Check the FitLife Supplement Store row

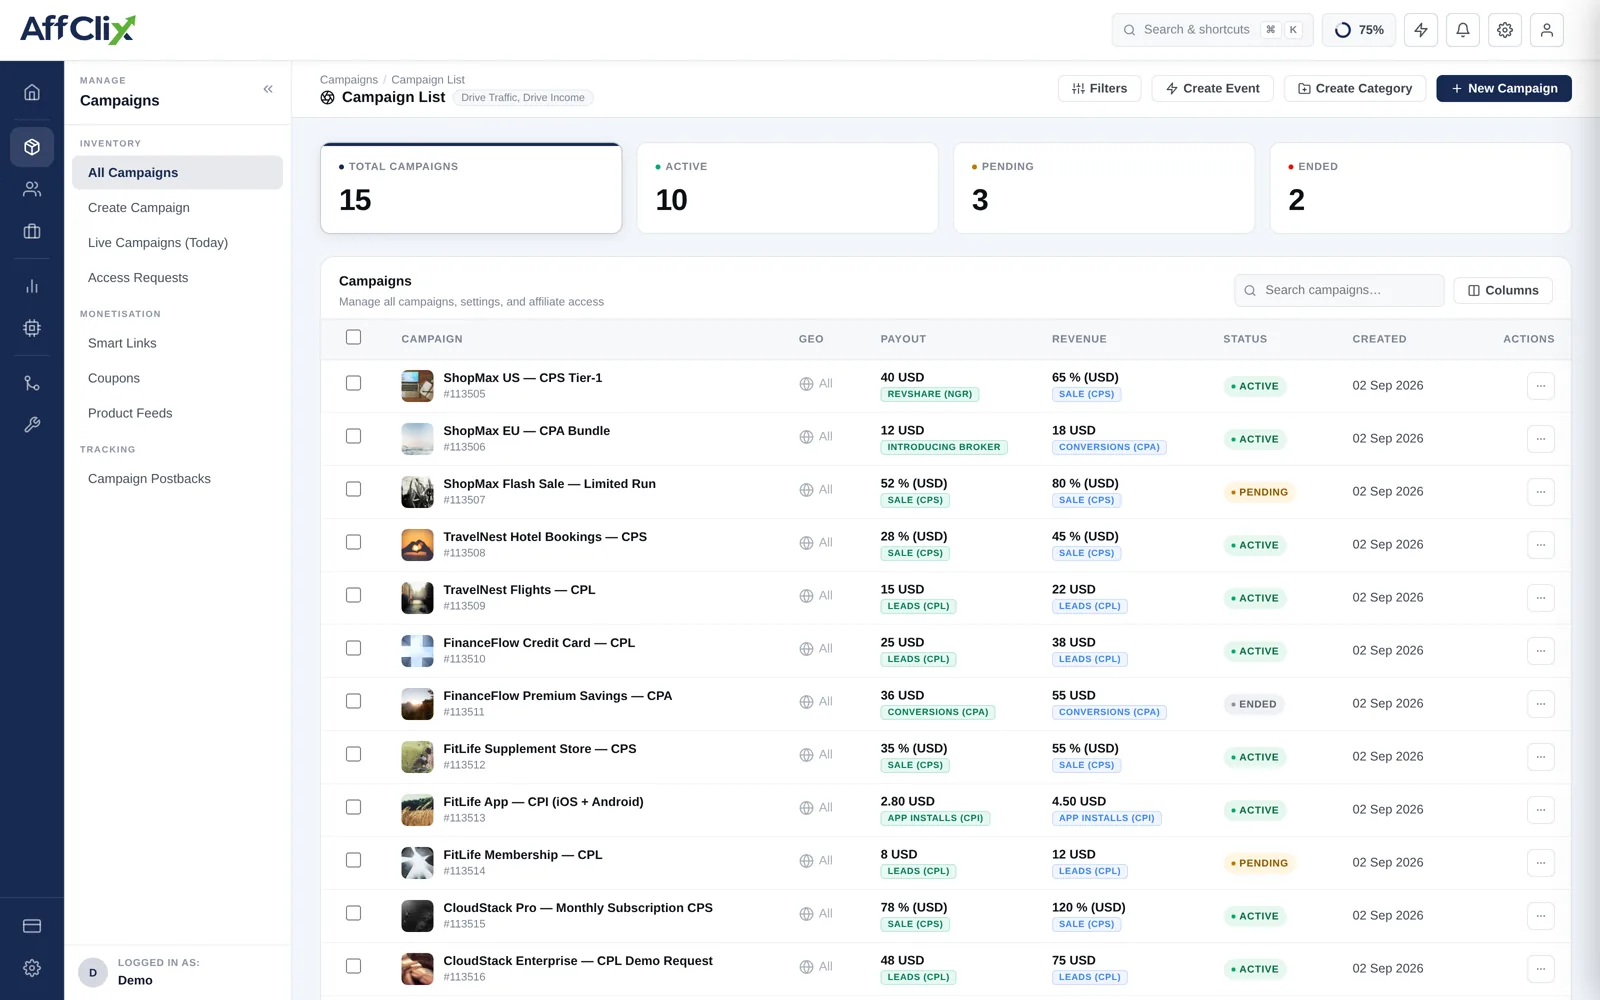pyautogui.click(x=353, y=754)
